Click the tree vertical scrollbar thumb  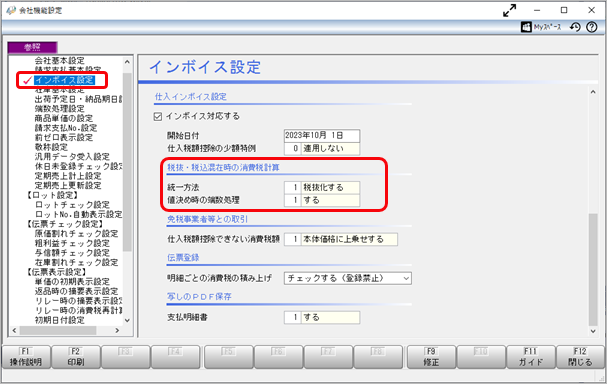pyautogui.click(x=127, y=162)
